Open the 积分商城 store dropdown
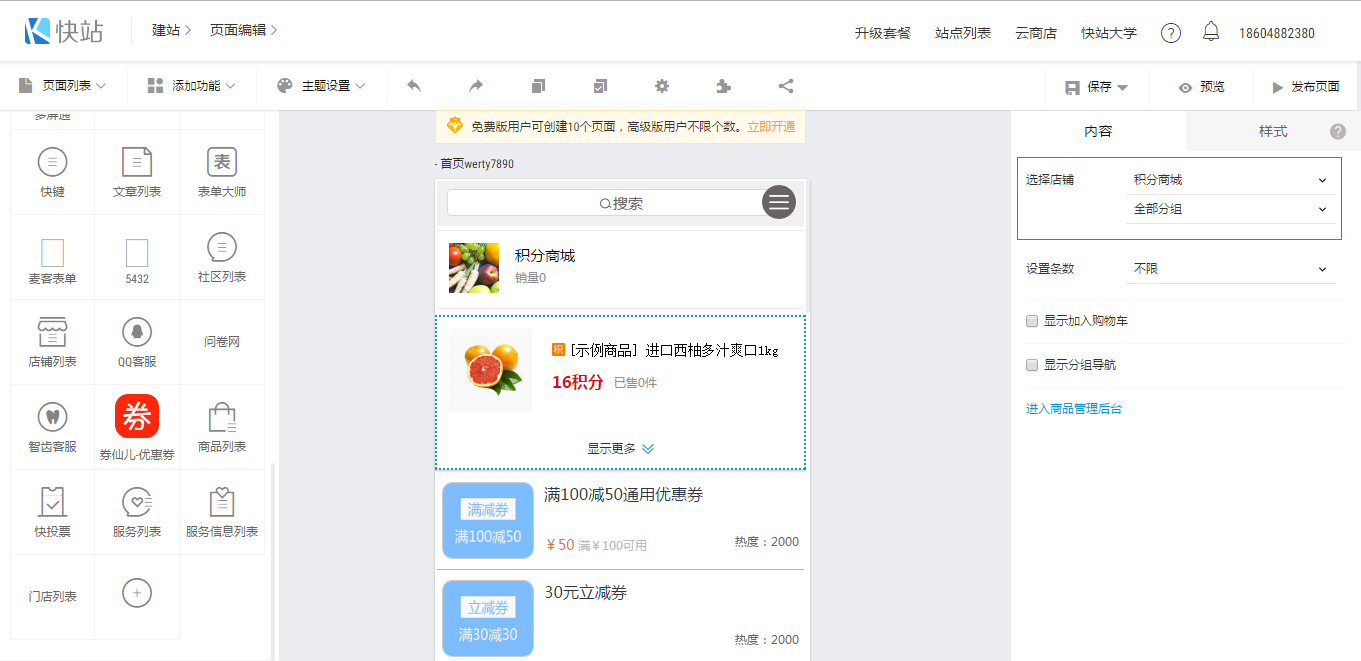This screenshot has height=661, width=1361. 1230,180
